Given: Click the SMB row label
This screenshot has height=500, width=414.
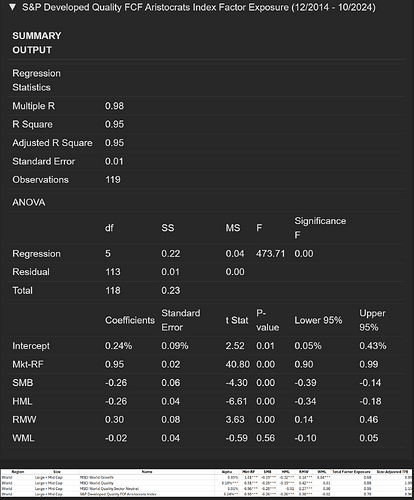Looking at the screenshot, I should [23, 383].
